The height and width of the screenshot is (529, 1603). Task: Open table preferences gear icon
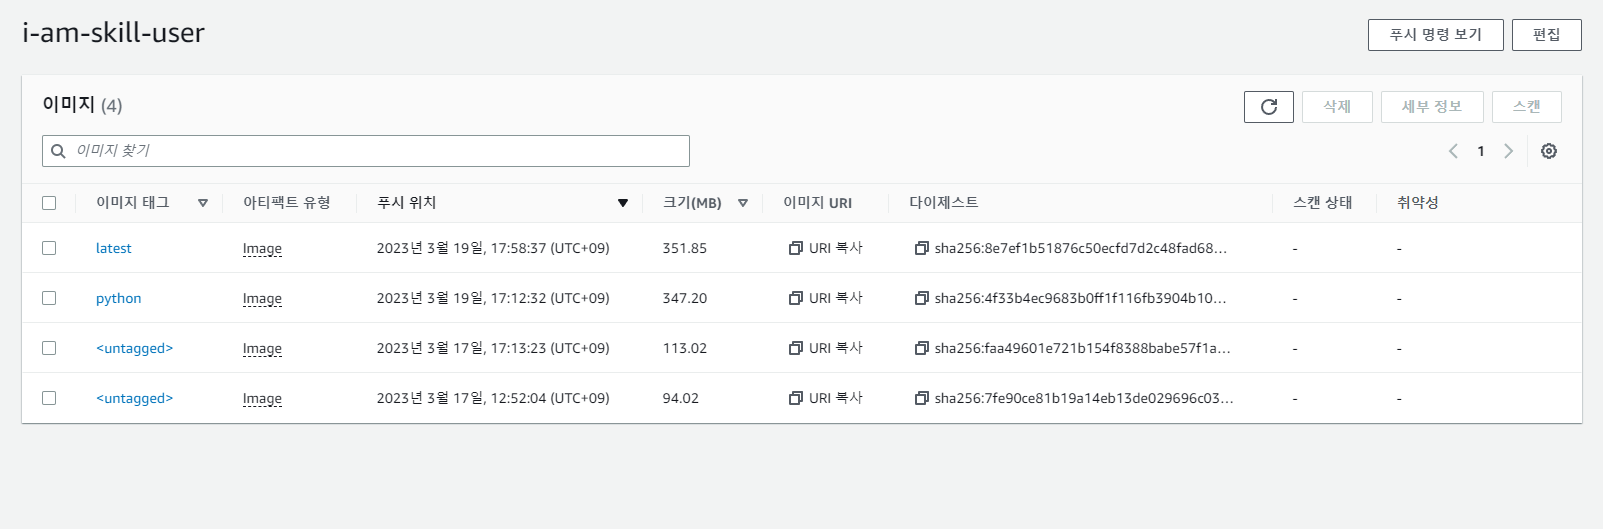pyautogui.click(x=1549, y=151)
